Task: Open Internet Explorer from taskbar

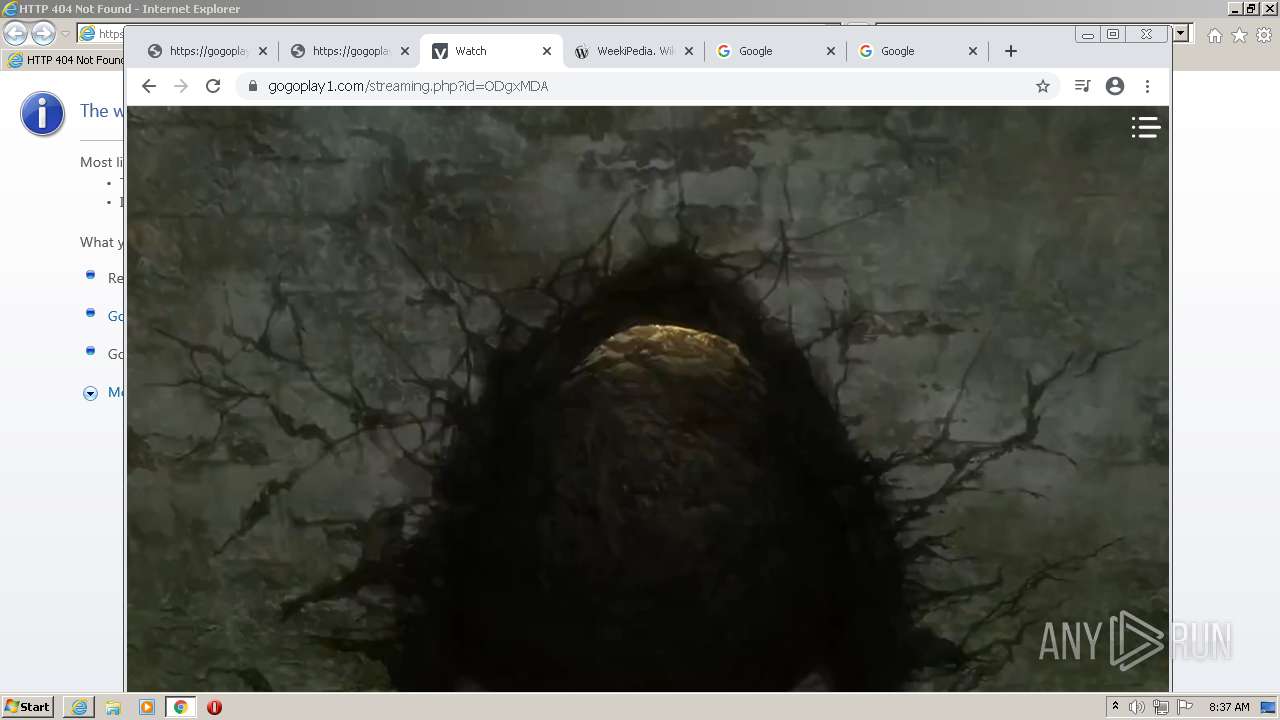Action: click(x=79, y=707)
